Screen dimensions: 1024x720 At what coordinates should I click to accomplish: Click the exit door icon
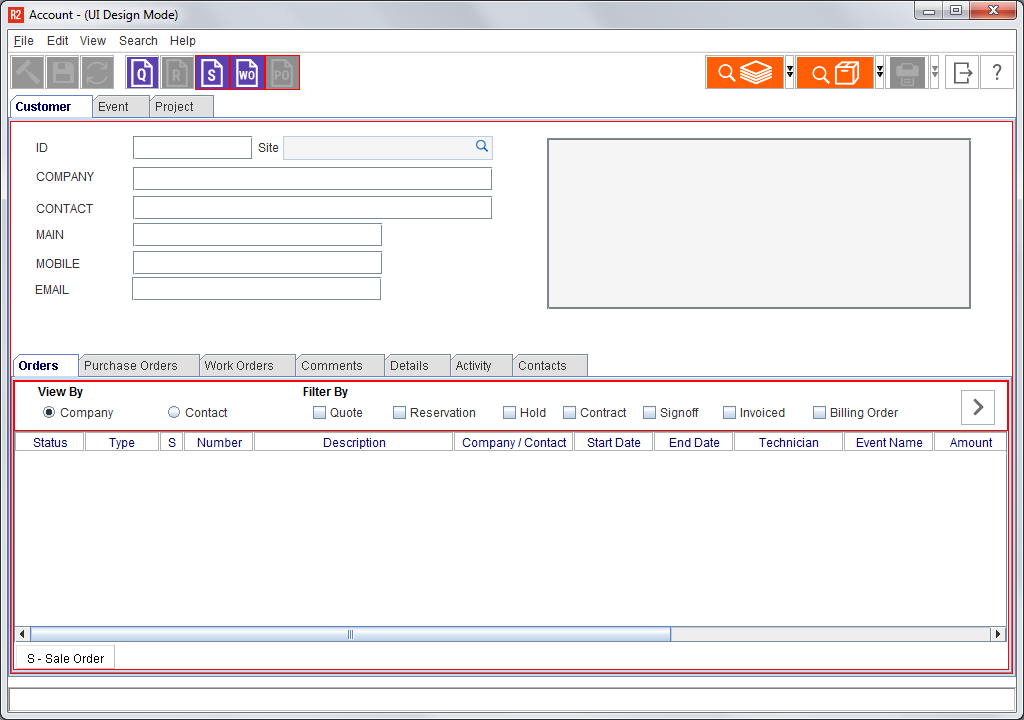point(963,73)
